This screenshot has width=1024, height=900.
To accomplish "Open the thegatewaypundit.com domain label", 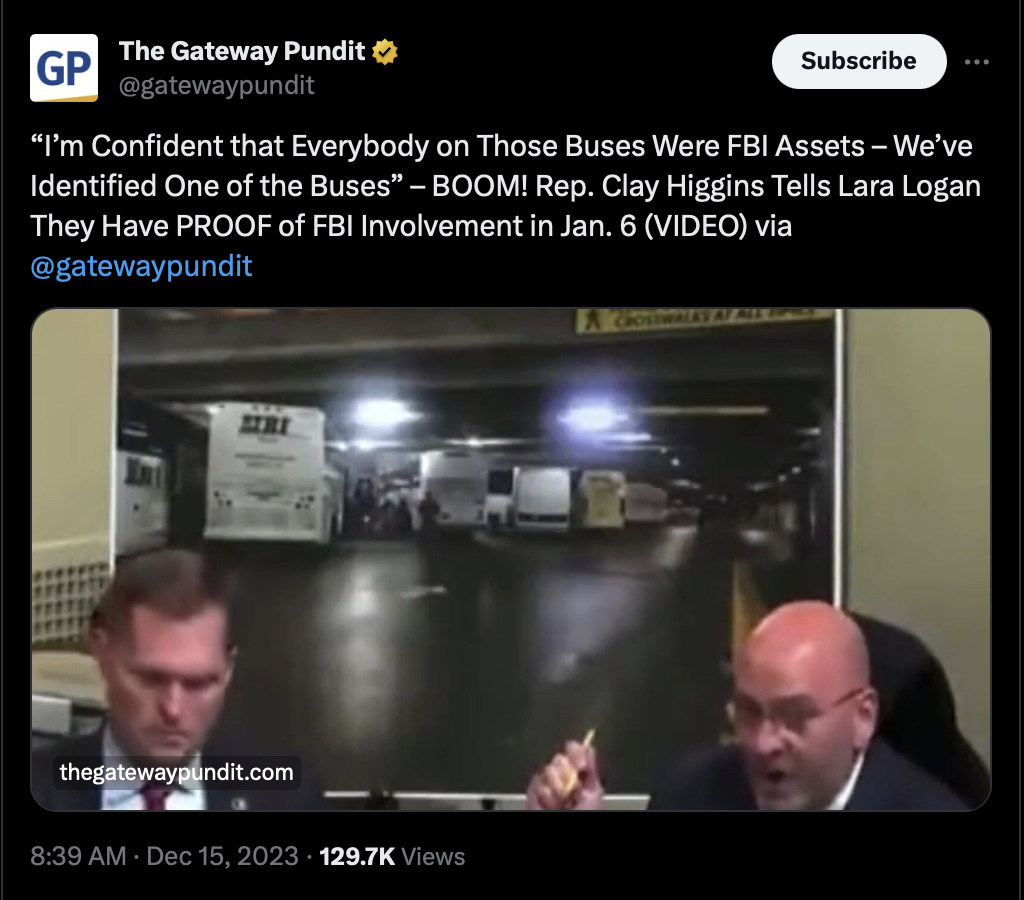I will pos(176,772).
